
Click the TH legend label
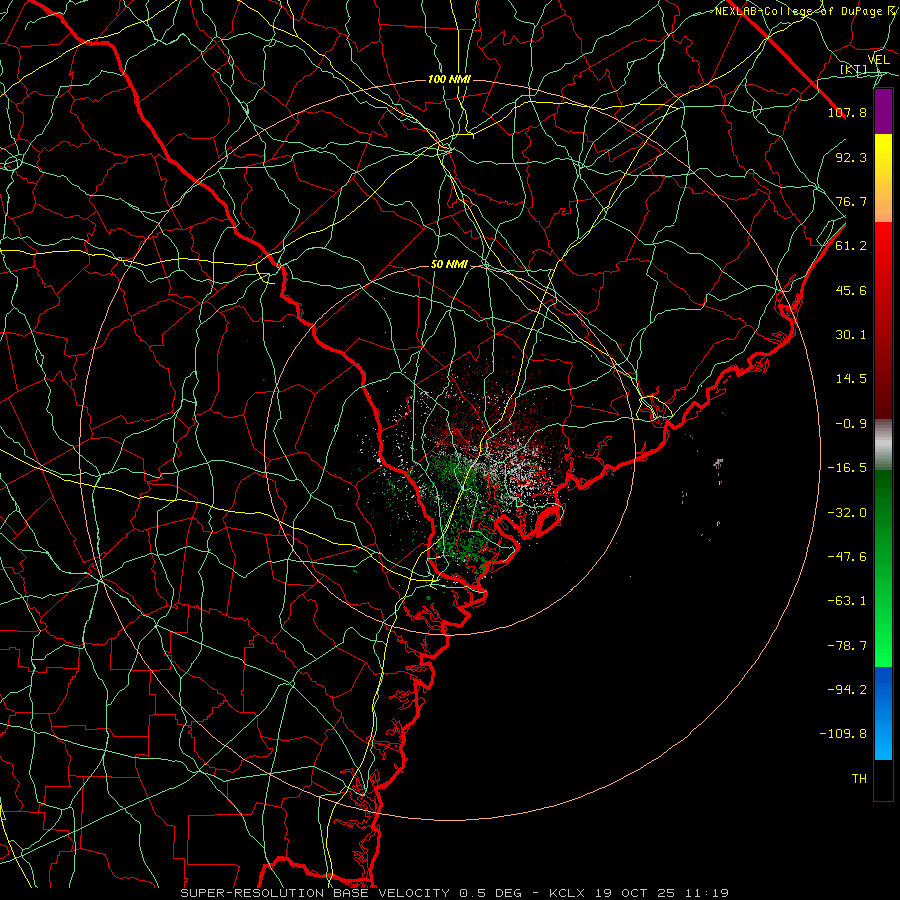click(x=859, y=779)
